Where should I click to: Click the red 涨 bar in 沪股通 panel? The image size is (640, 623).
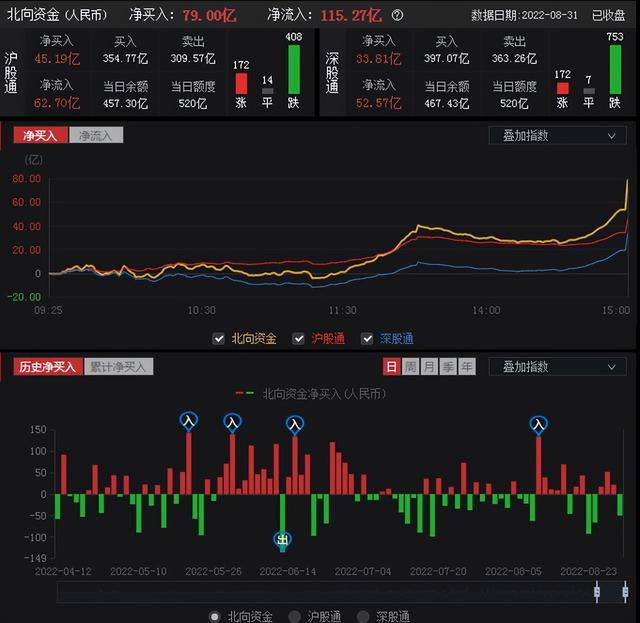(x=241, y=84)
